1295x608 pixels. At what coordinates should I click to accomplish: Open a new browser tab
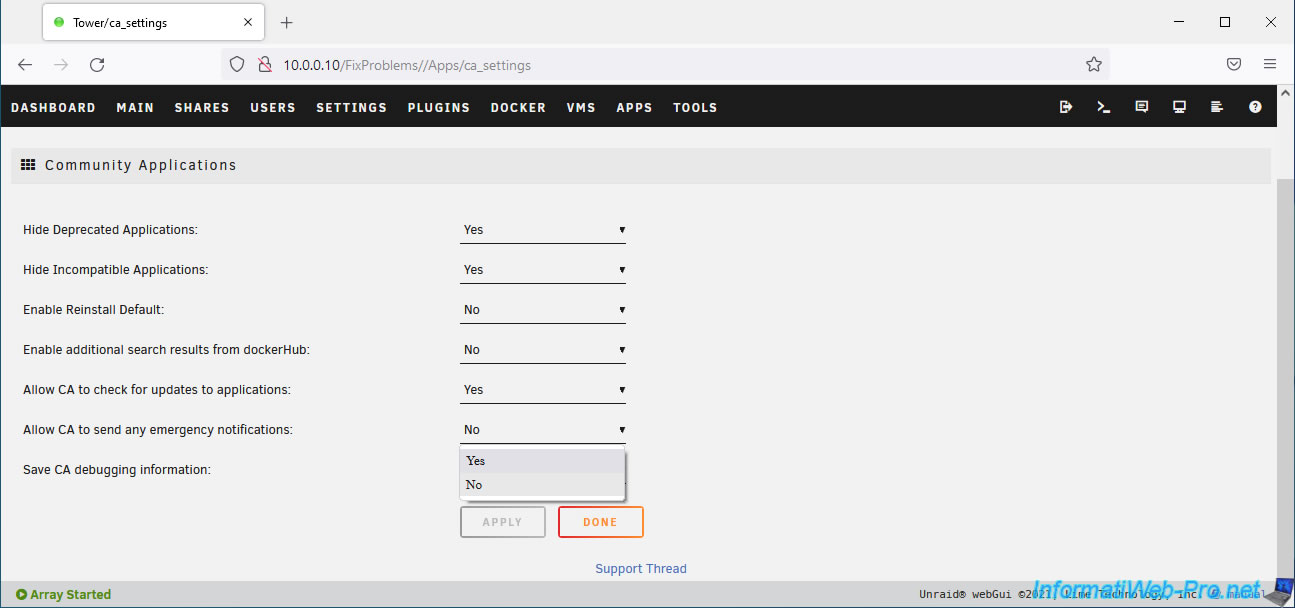pyautogui.click(x=287, y=23)
